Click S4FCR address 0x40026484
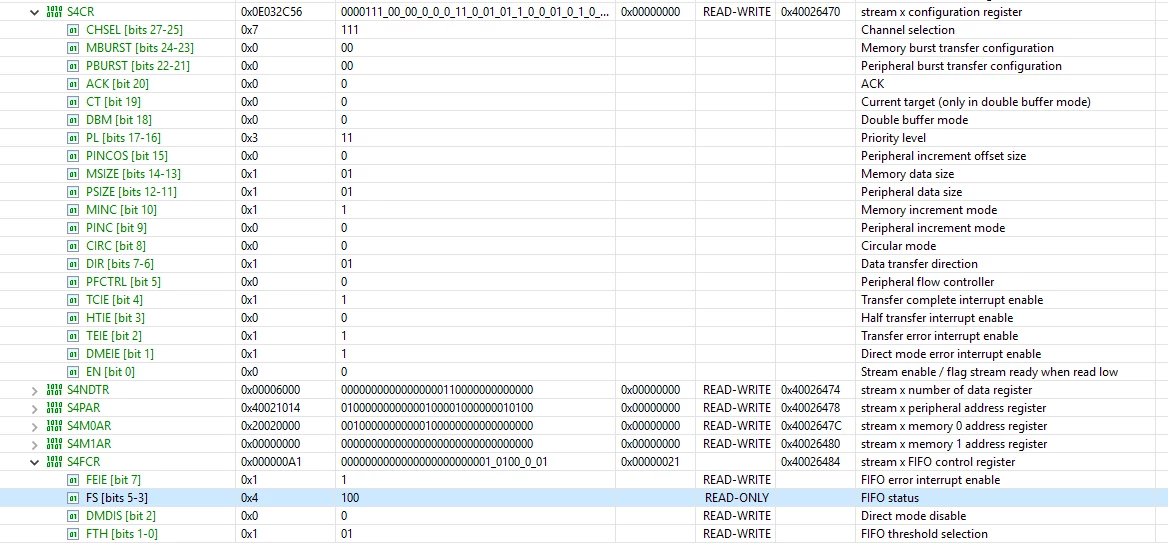This screenshot has width=1168, height=543. 810,462
